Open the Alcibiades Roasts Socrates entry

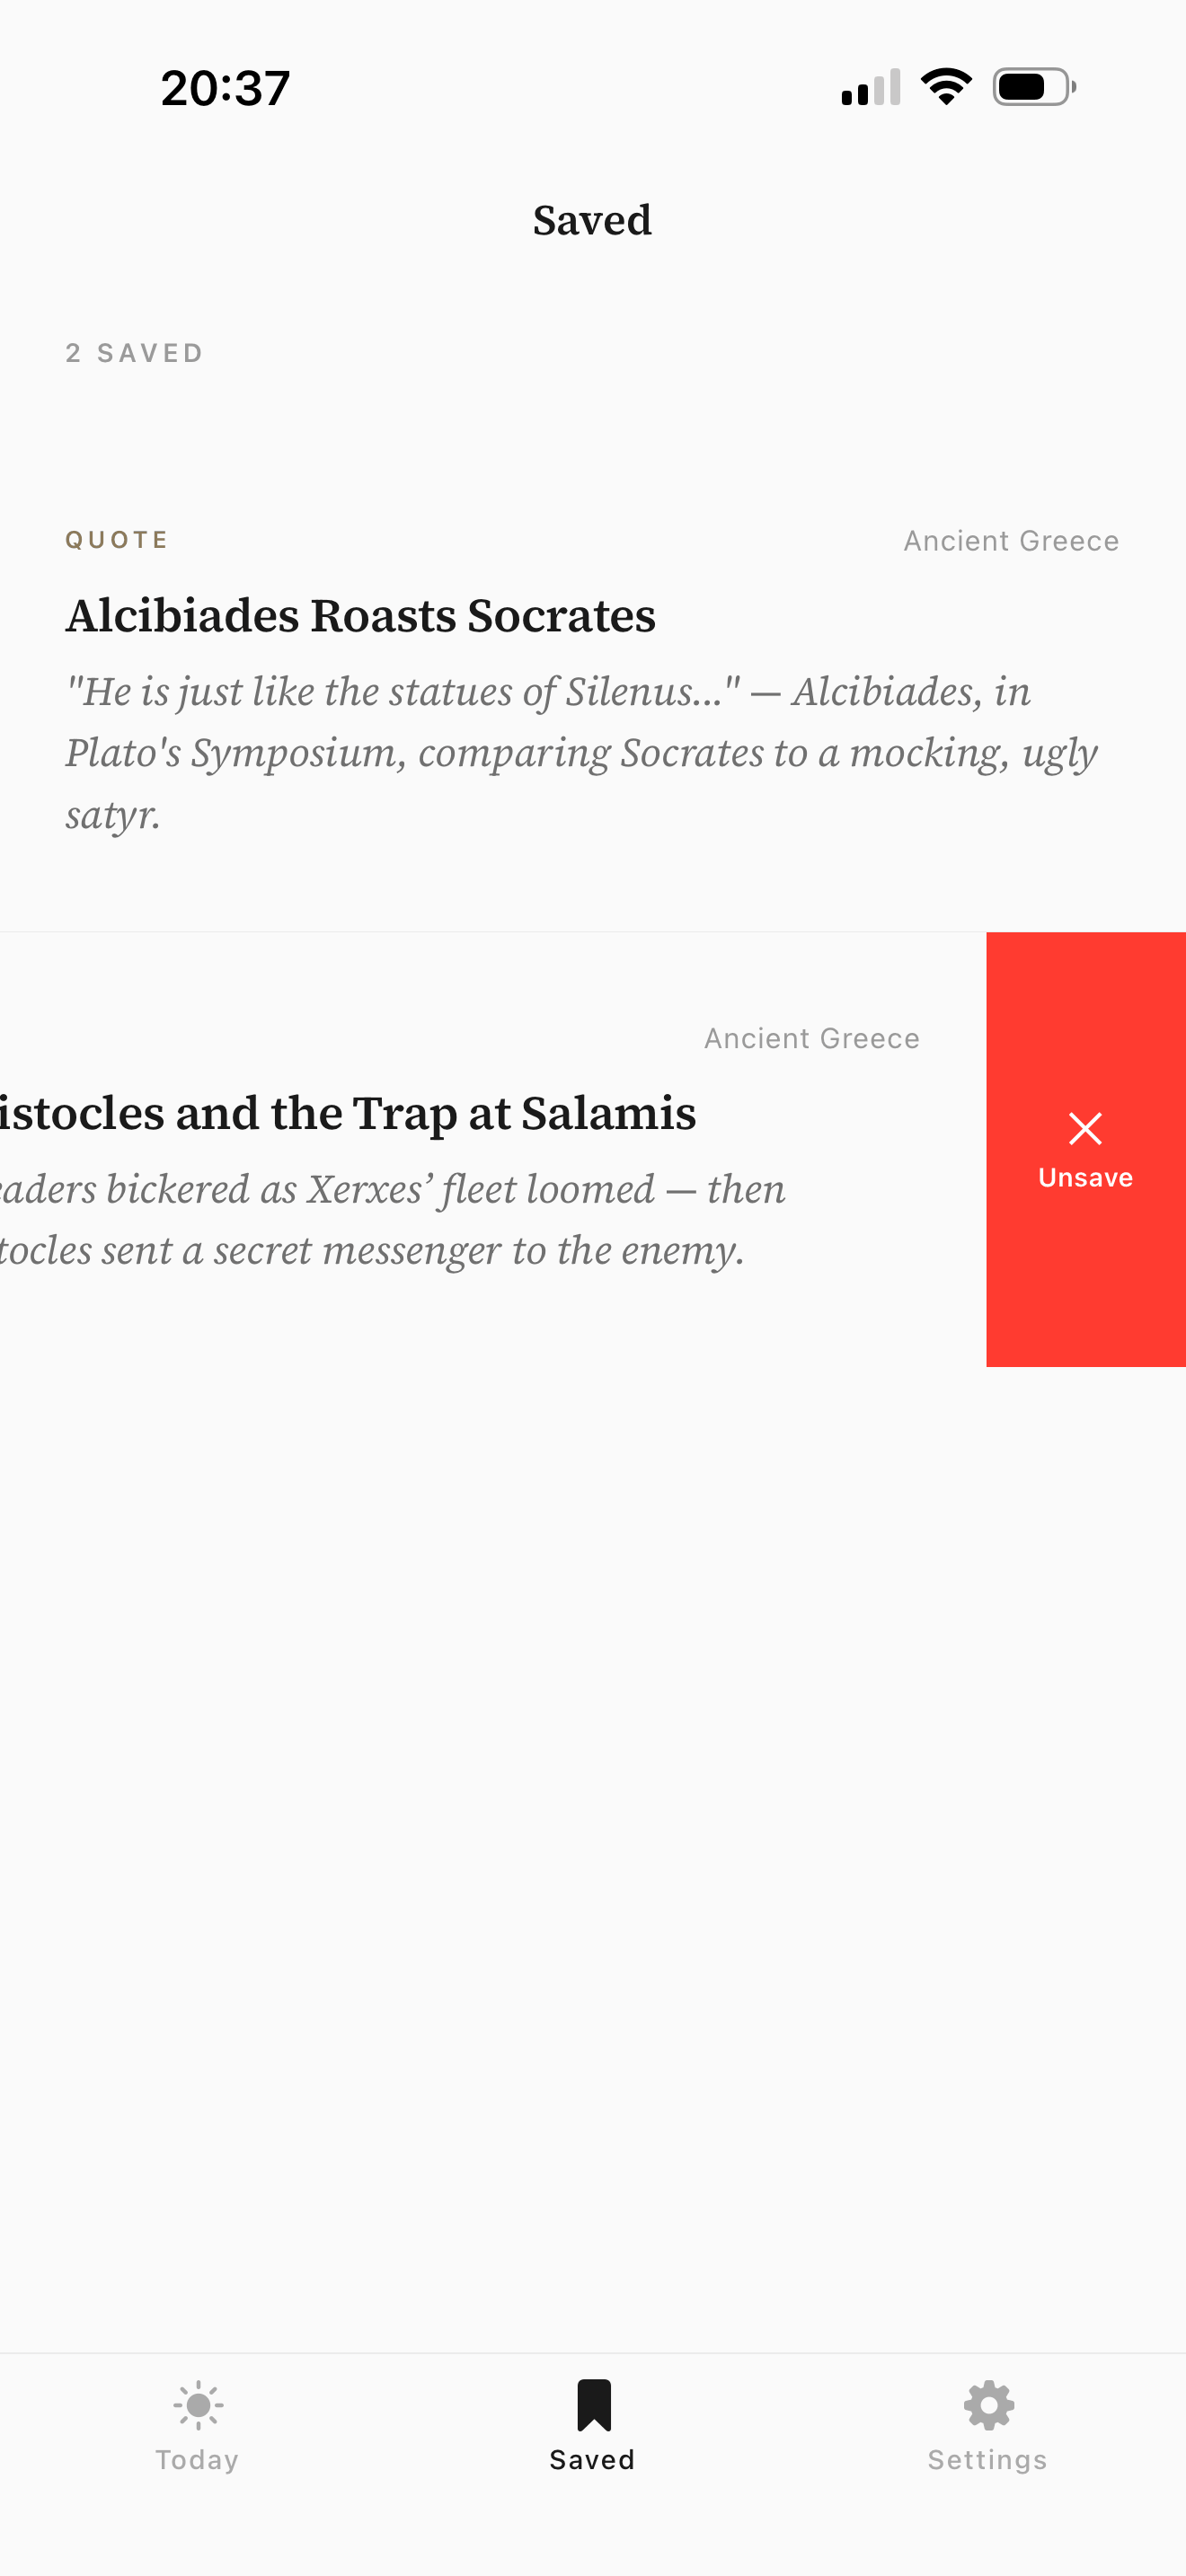[360, 615]
